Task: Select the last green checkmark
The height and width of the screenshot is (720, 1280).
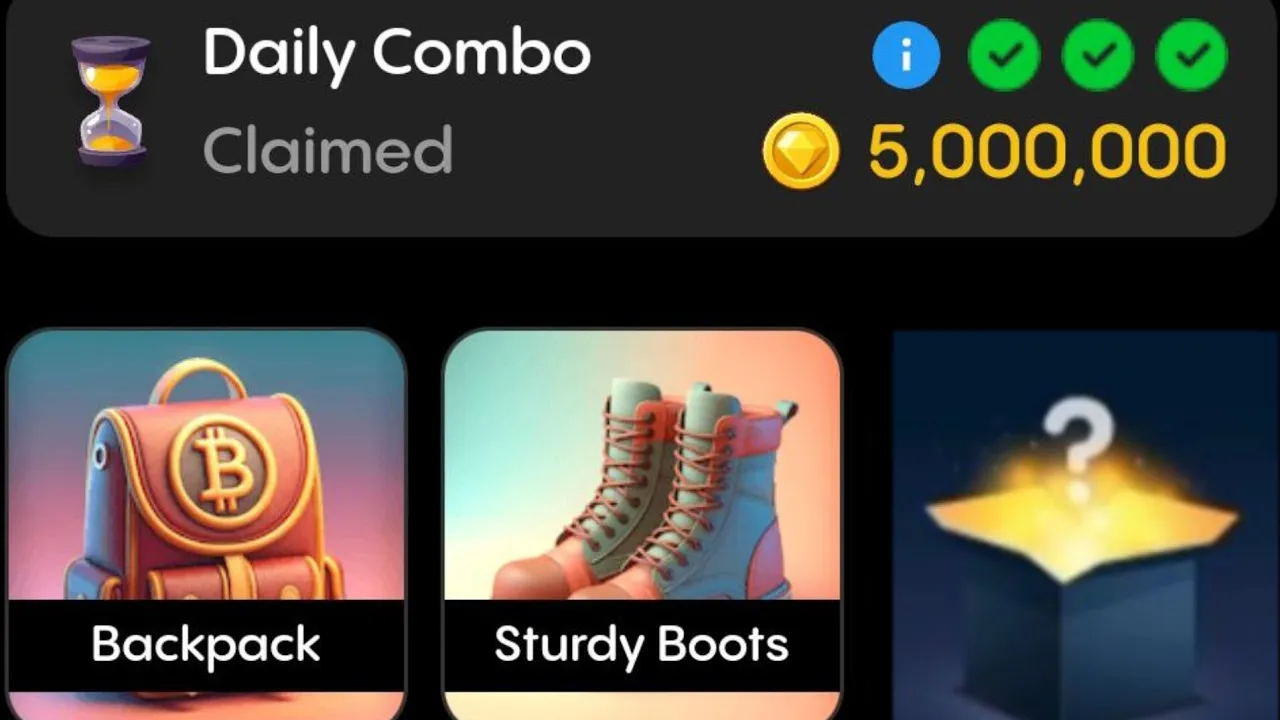Action: pos(1192,56)
